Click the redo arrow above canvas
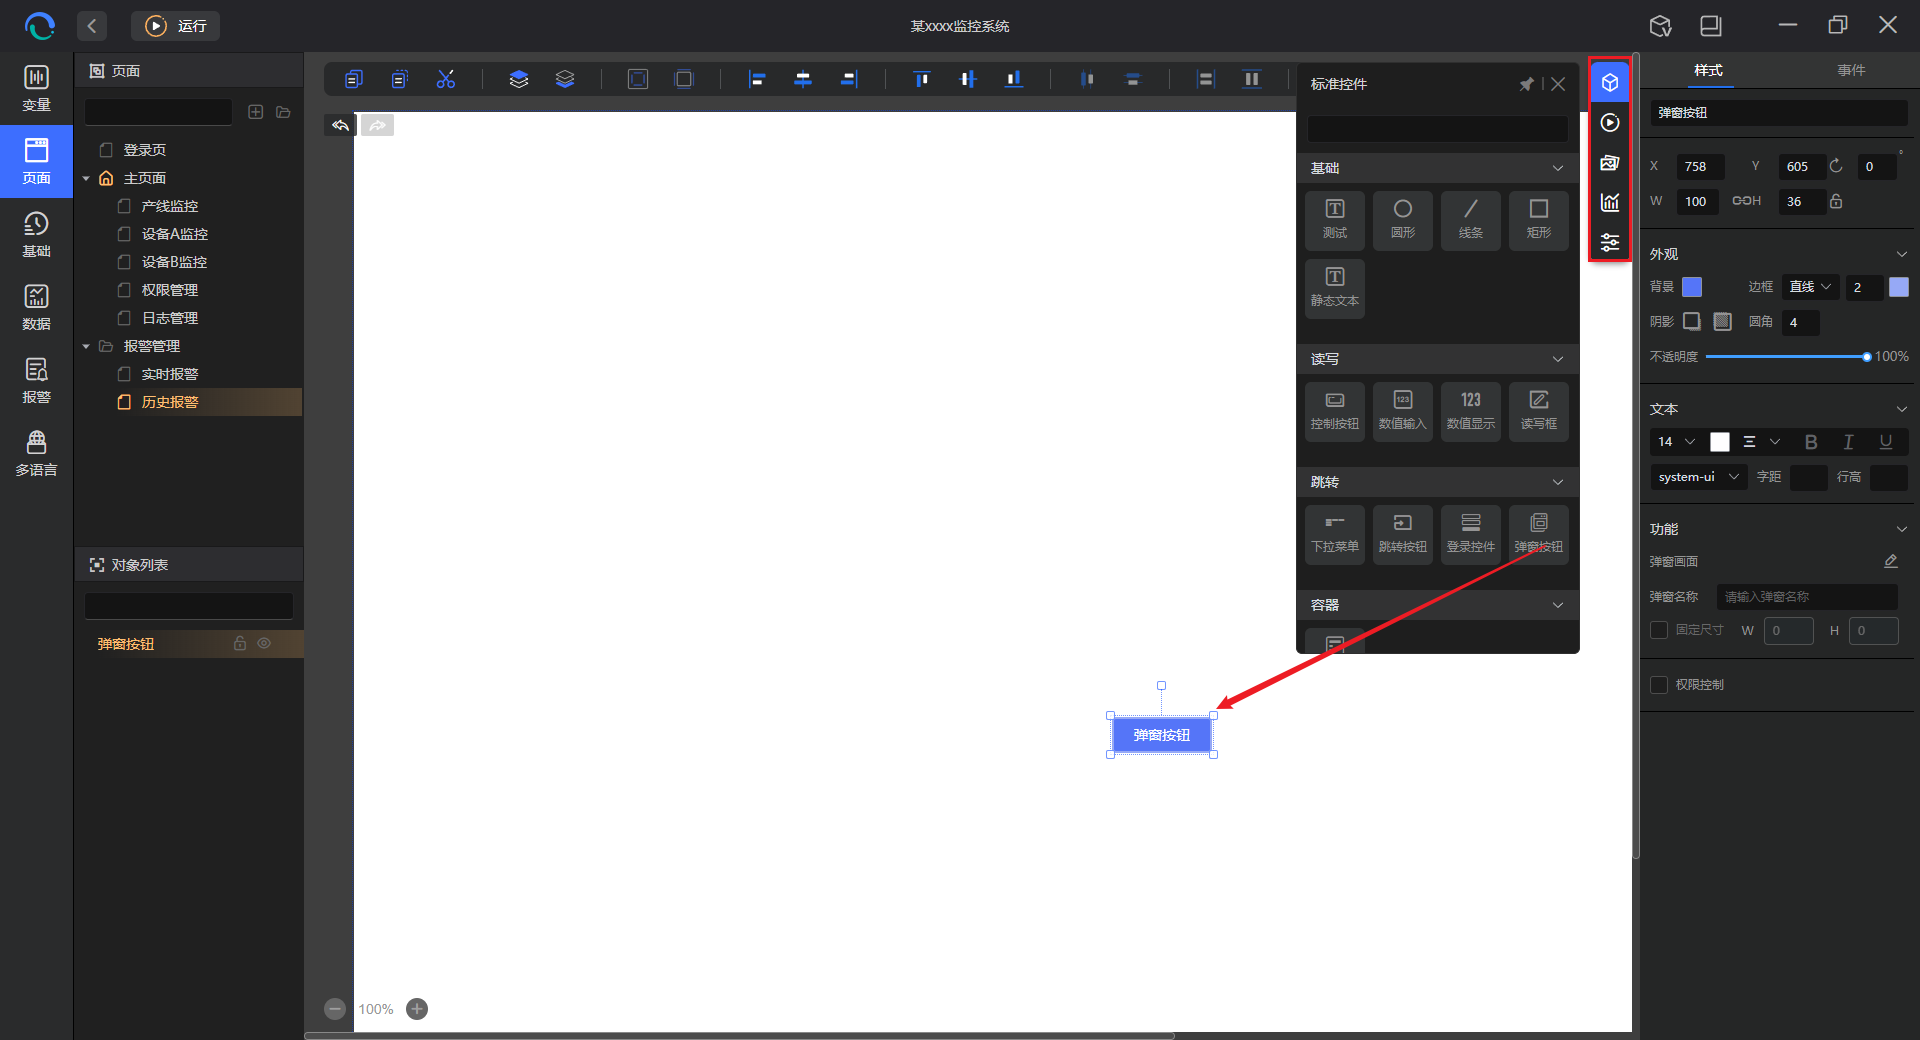The width and height of the screenshot is (1920, 1040). 377,125
